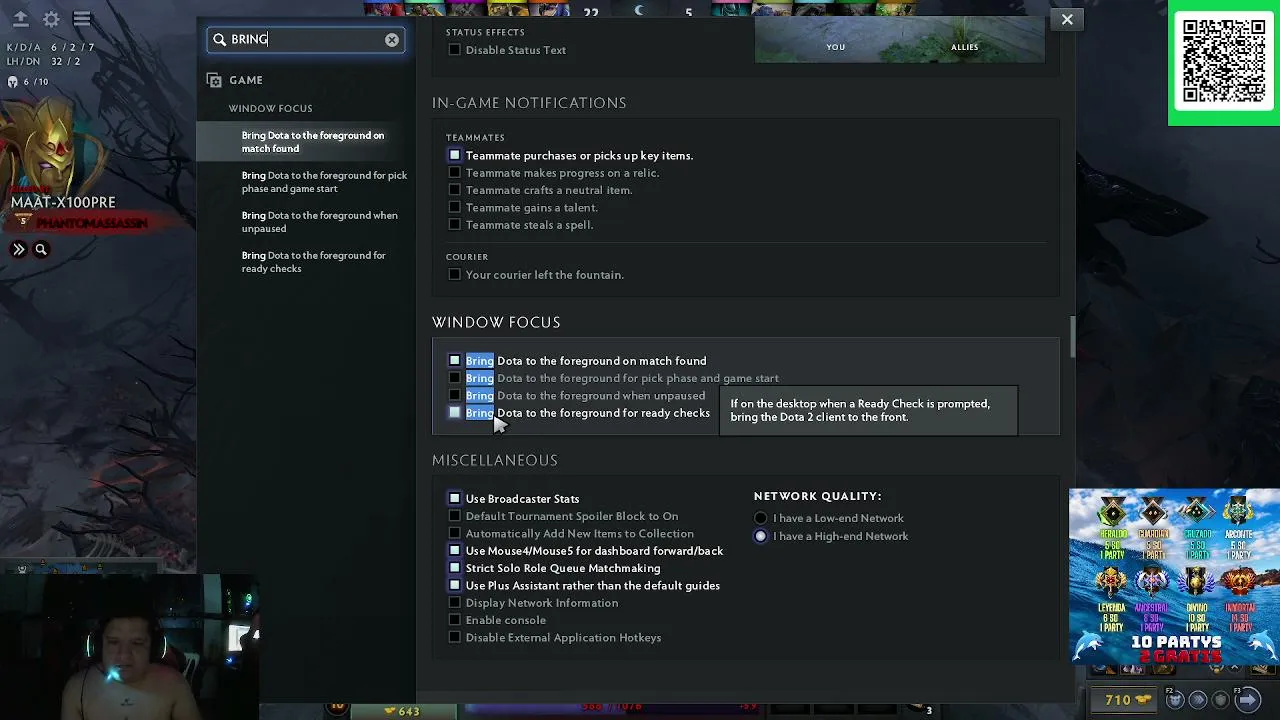Click the MAAT-X100PRE player name
This screenshot has height=720, width=1280.
[63, 202]
